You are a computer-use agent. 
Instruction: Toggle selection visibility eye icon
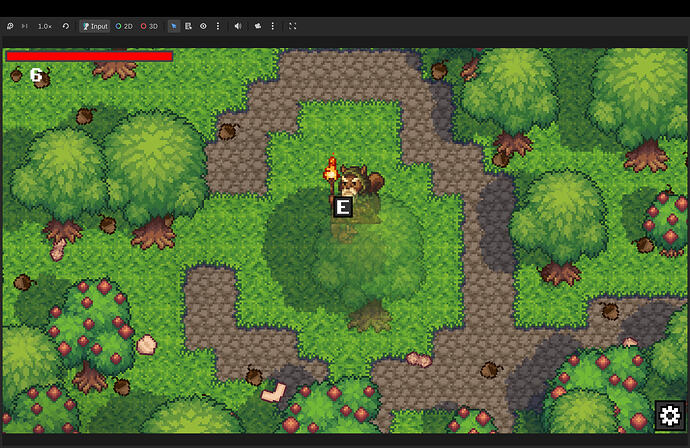tap(203, 26)
